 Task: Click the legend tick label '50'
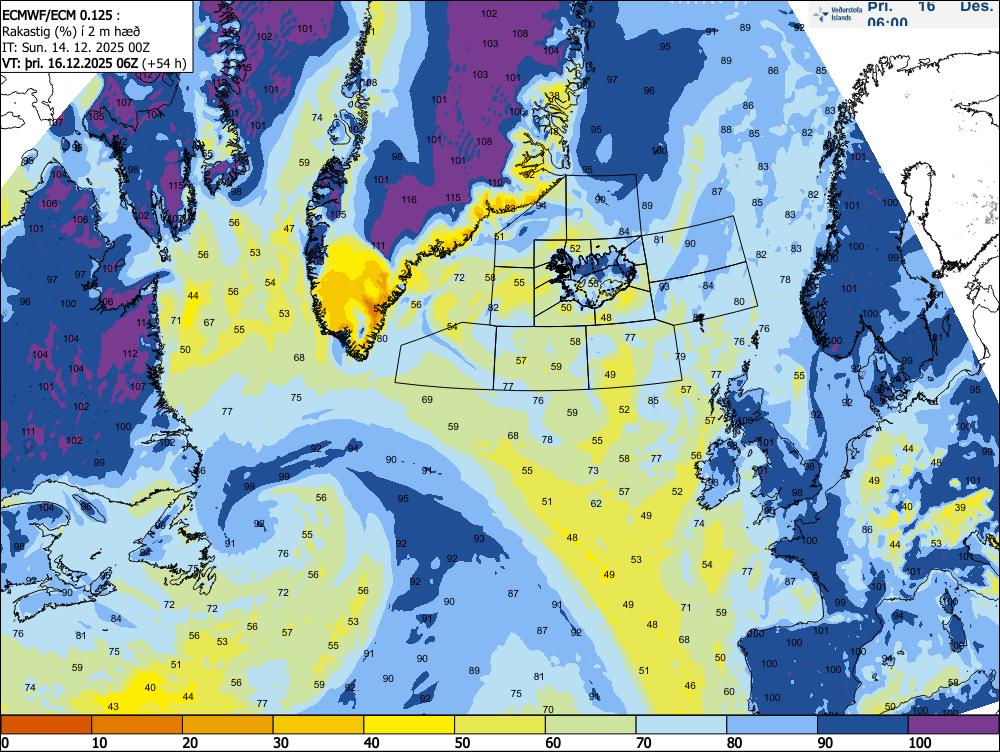click(462, 742)
